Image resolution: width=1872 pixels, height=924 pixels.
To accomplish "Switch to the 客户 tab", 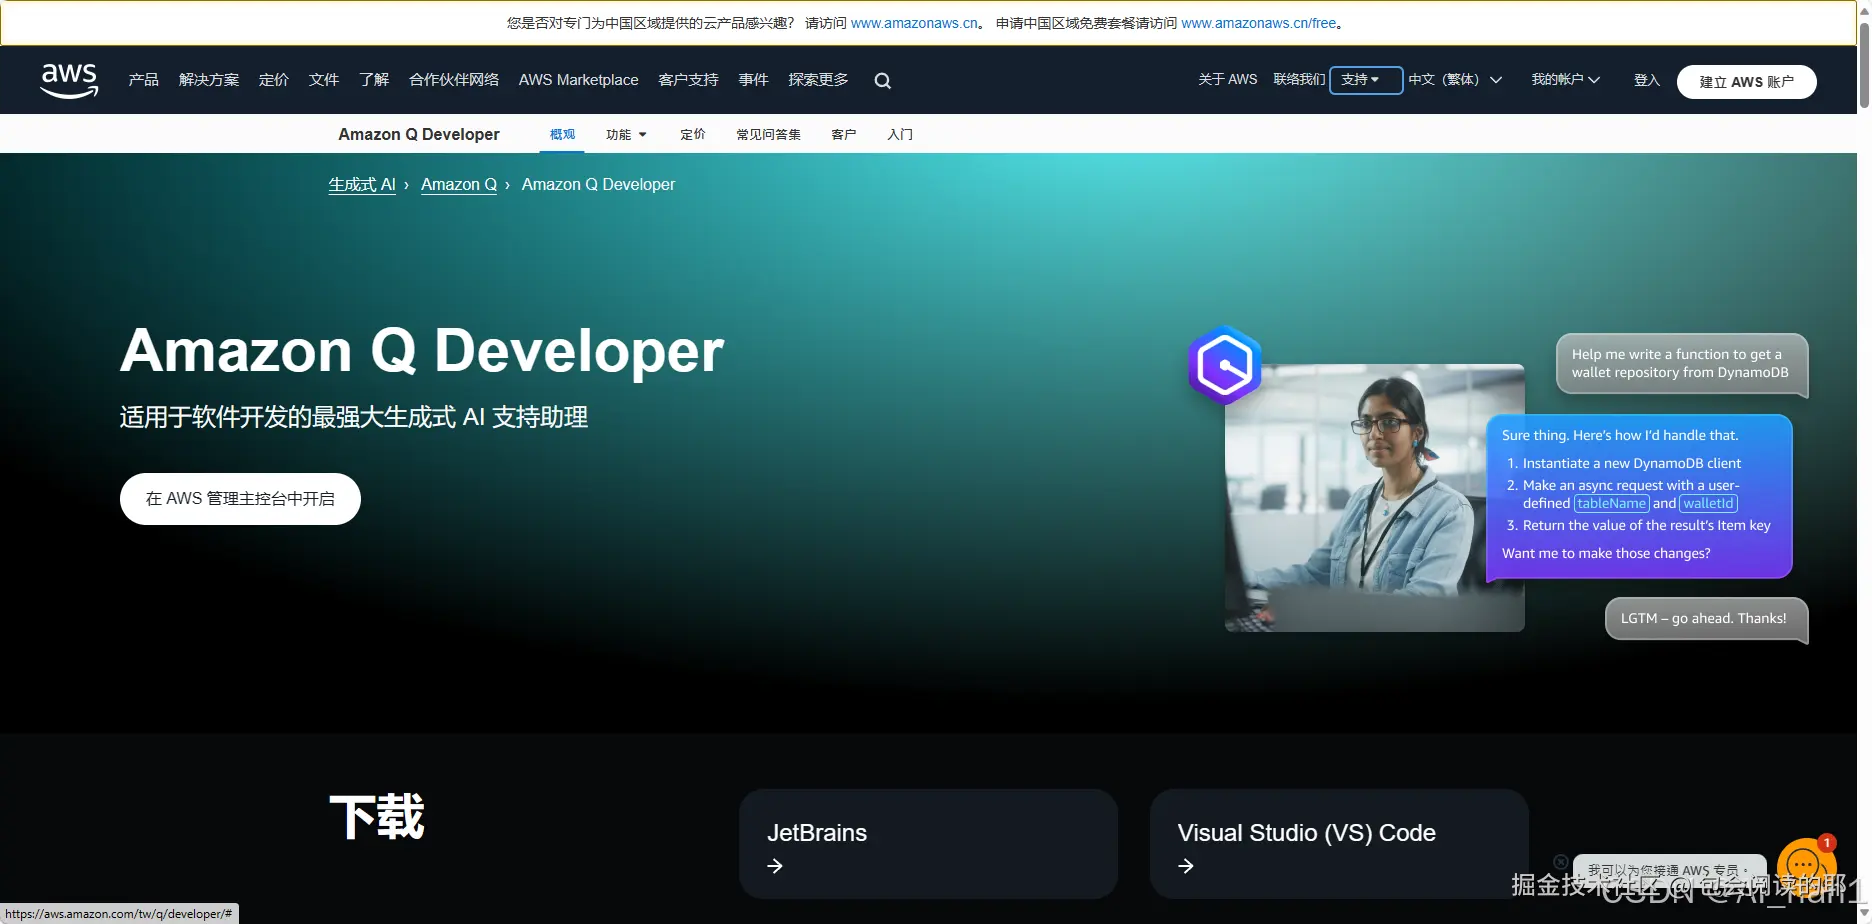I will [x=844, y=134].
